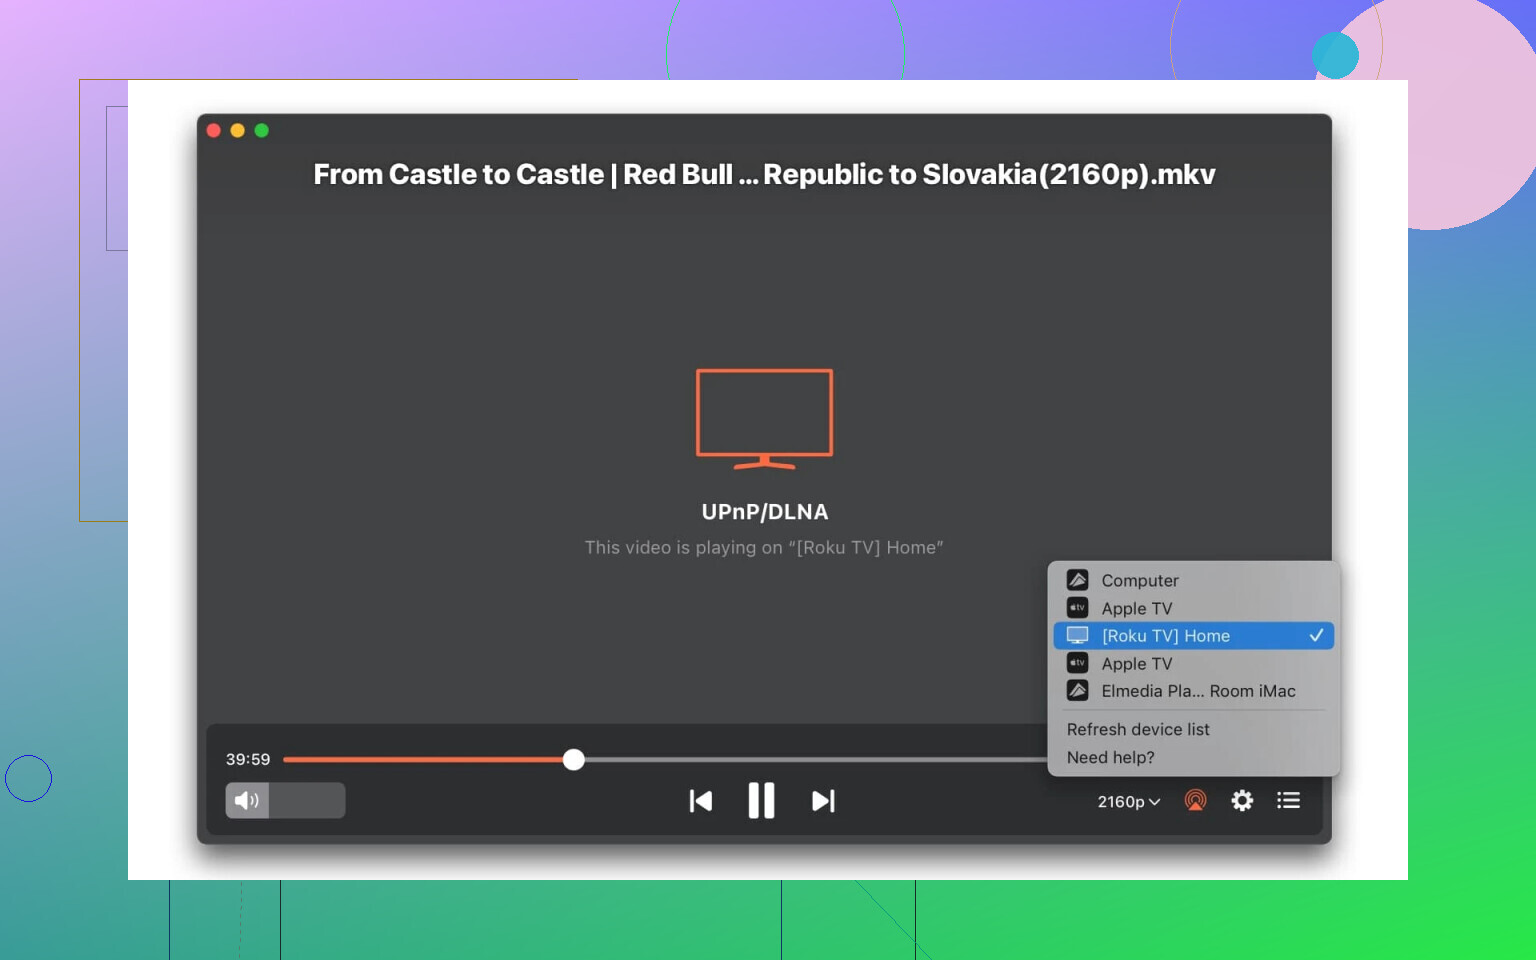Skip to the previous track
This screenshot has height=960, width=1536.
[700, 801]
